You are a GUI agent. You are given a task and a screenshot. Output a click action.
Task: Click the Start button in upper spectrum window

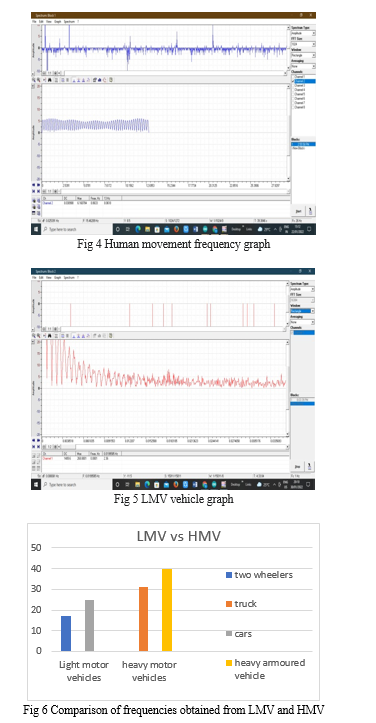[298, 211]
